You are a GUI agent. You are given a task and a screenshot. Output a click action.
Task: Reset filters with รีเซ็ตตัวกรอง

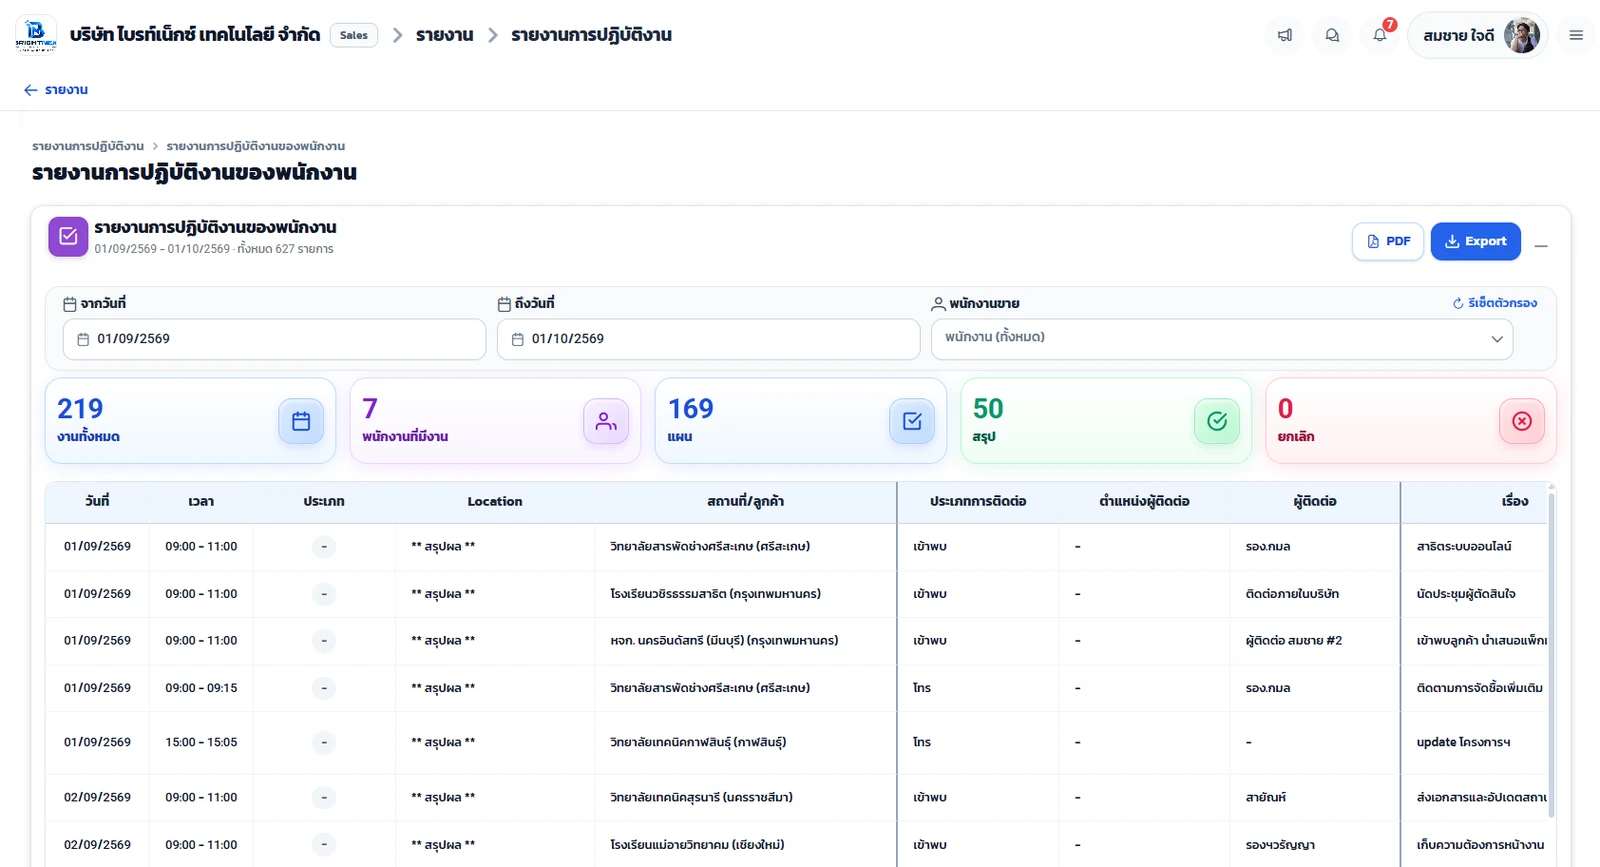point(1495,303)
